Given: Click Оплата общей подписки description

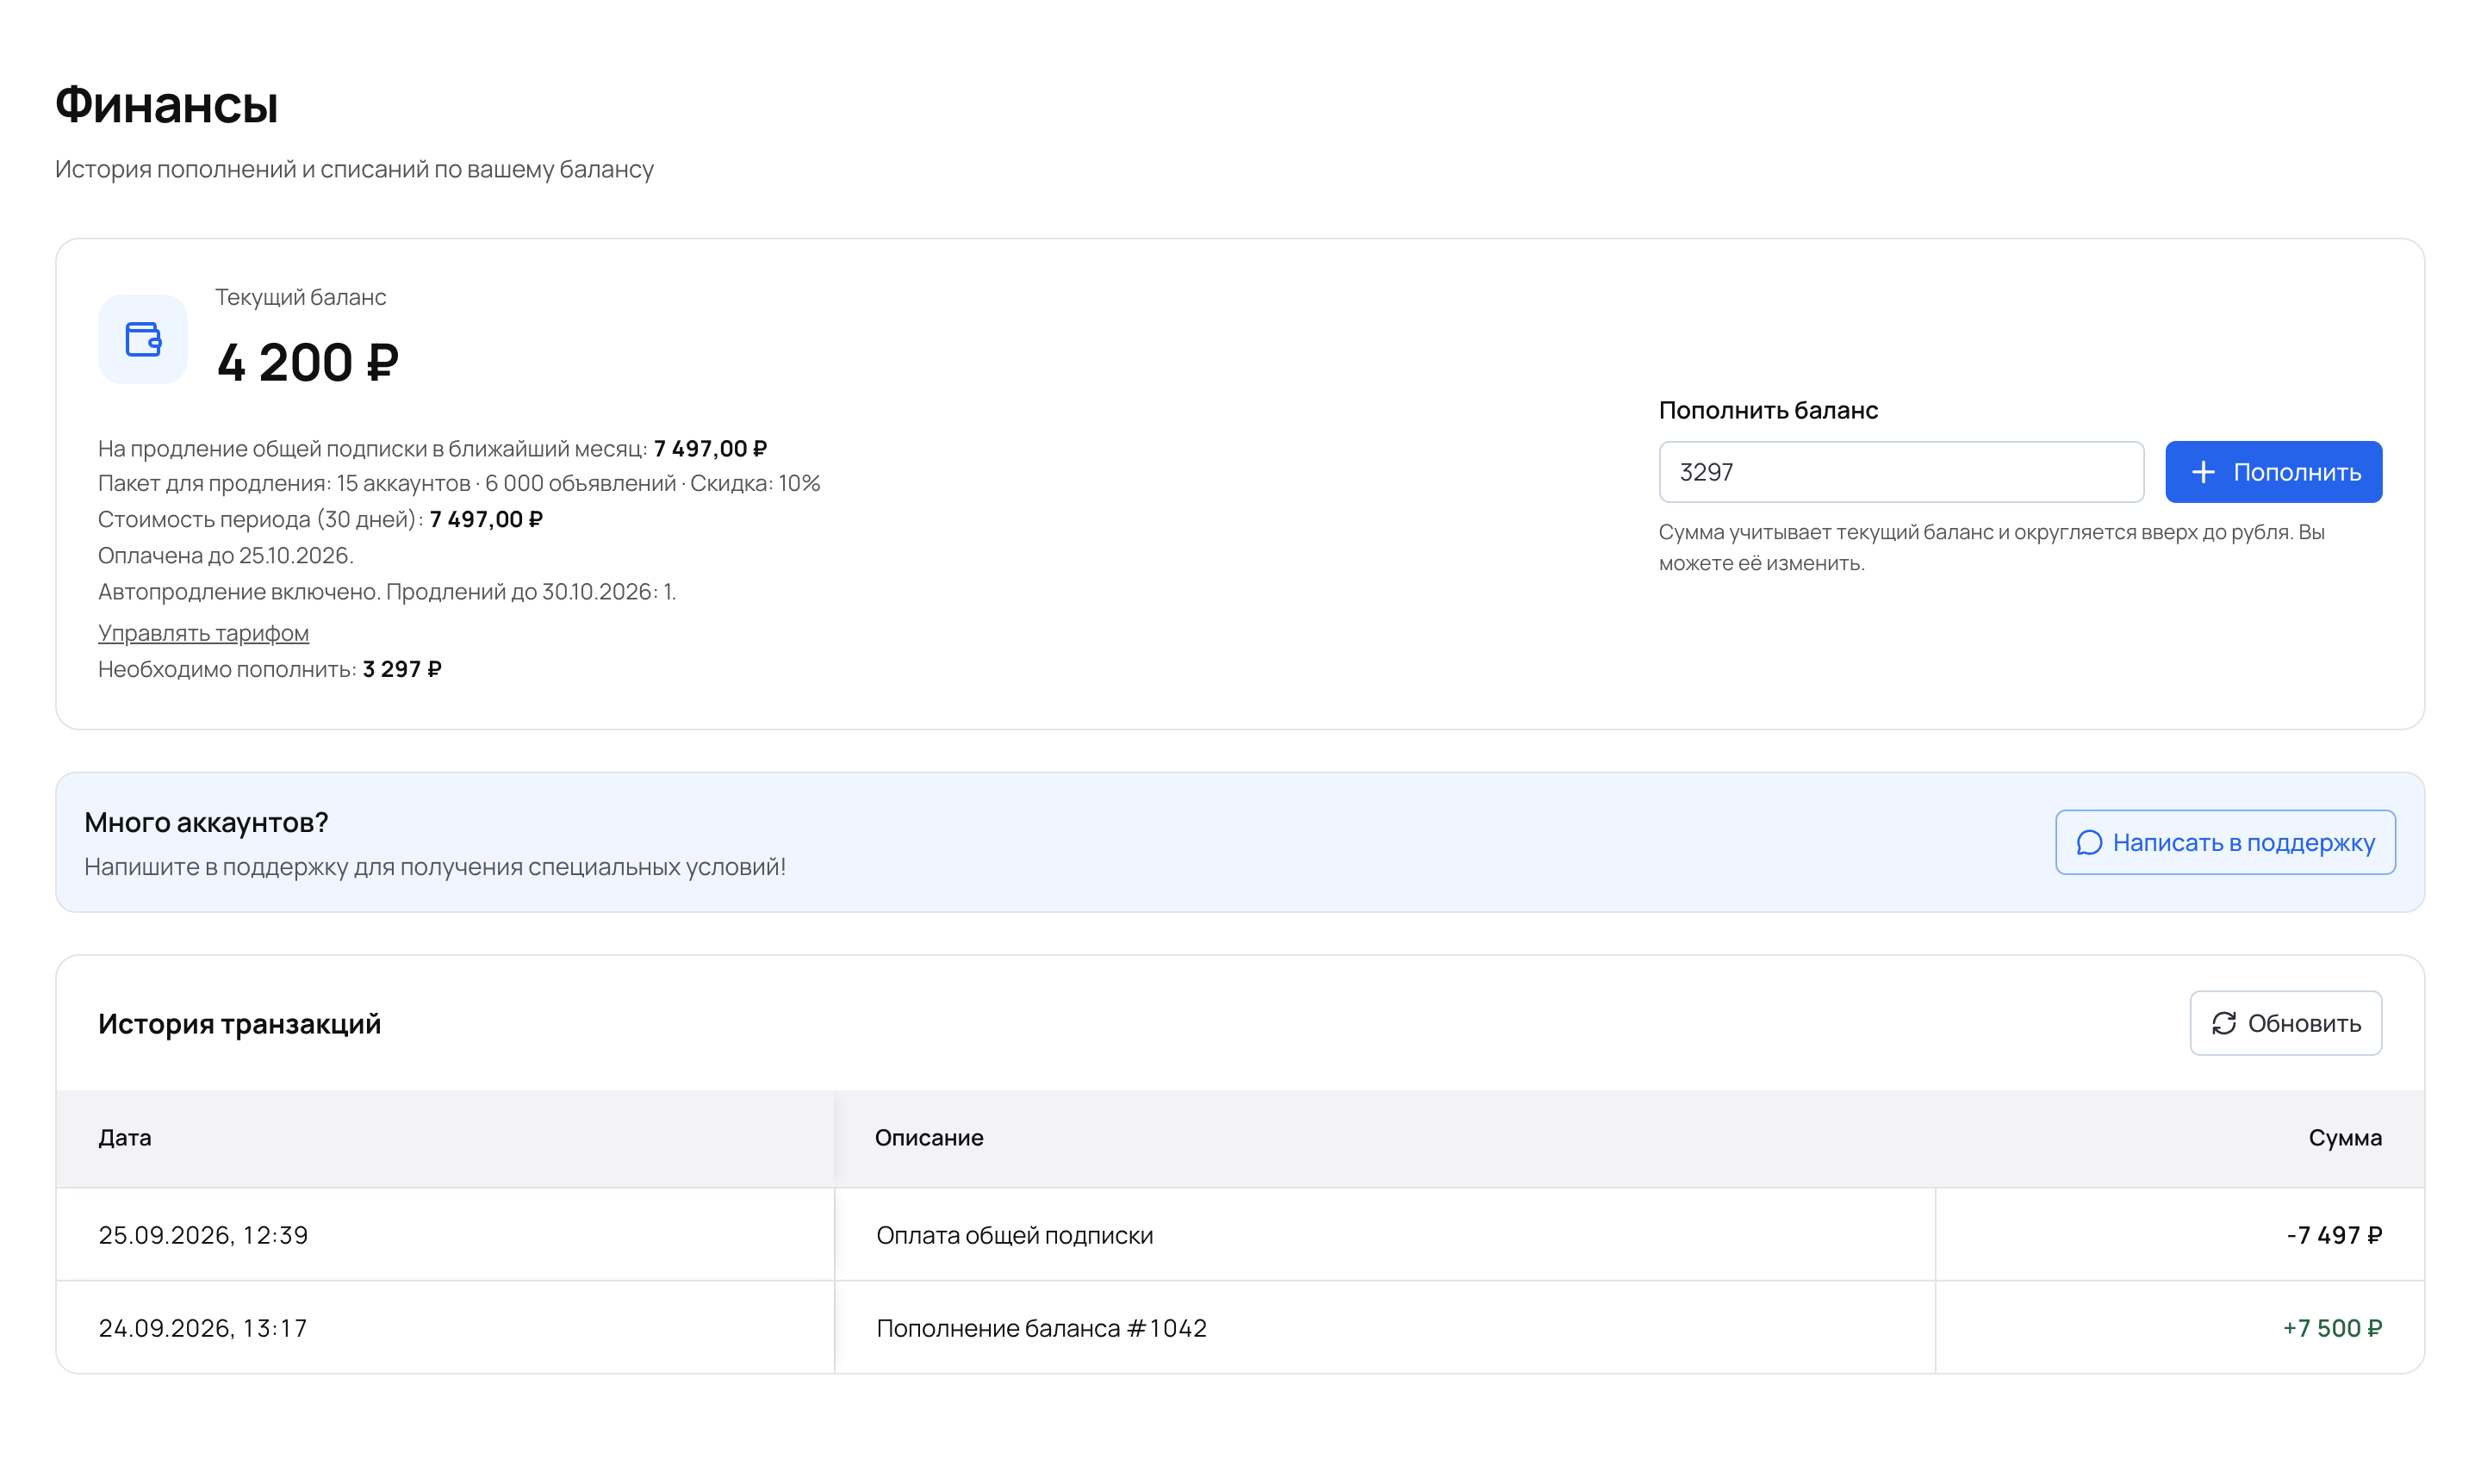Looking at the screenshot, I should point(1014,1235).
